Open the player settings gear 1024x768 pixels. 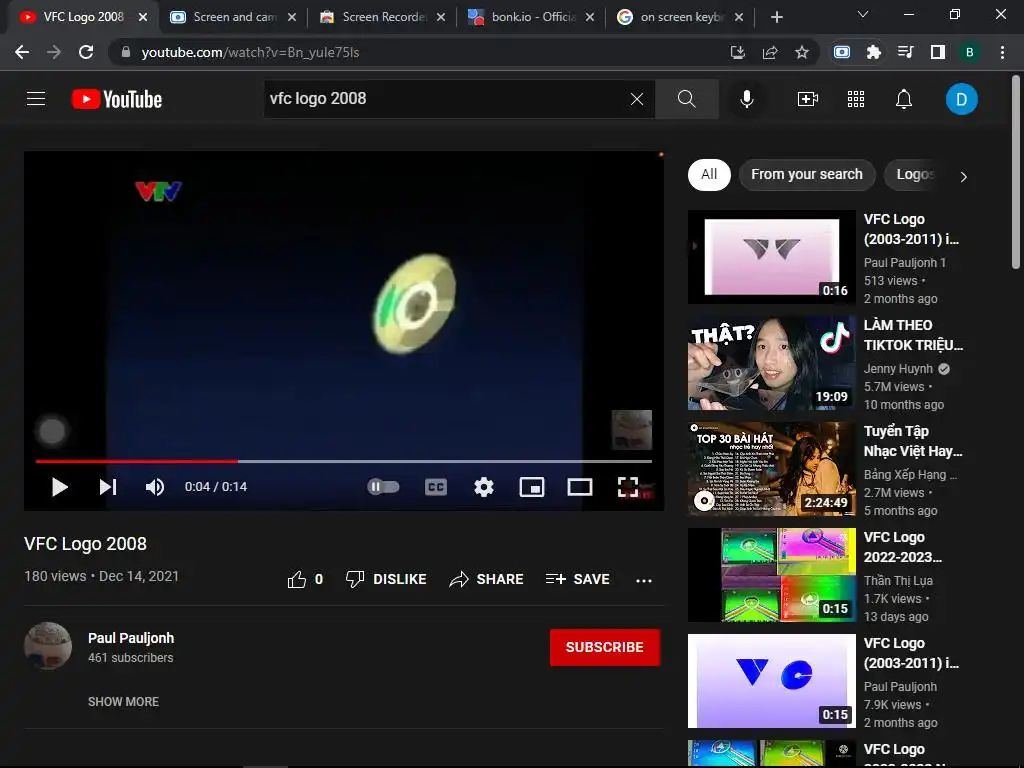pyautogui.click(x=484, y=487)
